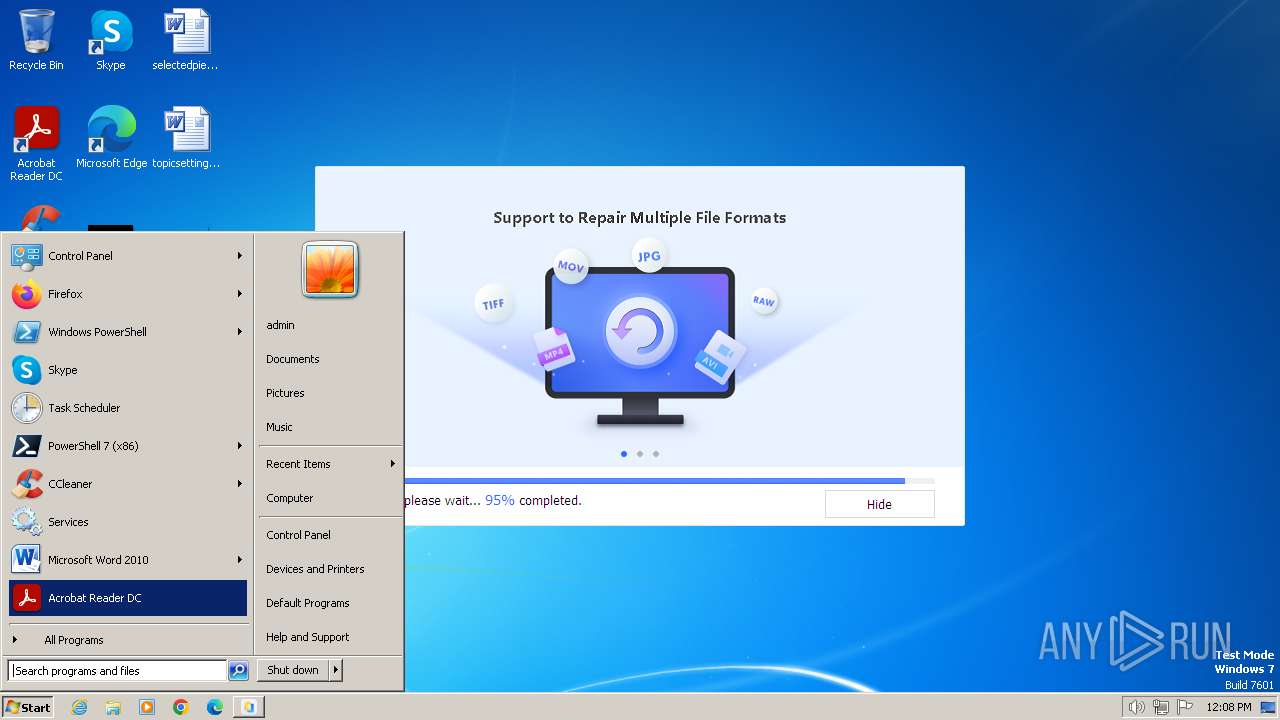Image resolution: width=1280 pixels, height=720 pixels.
Task: Click the volume speaker tray icon
Action: coord(1136,707)
